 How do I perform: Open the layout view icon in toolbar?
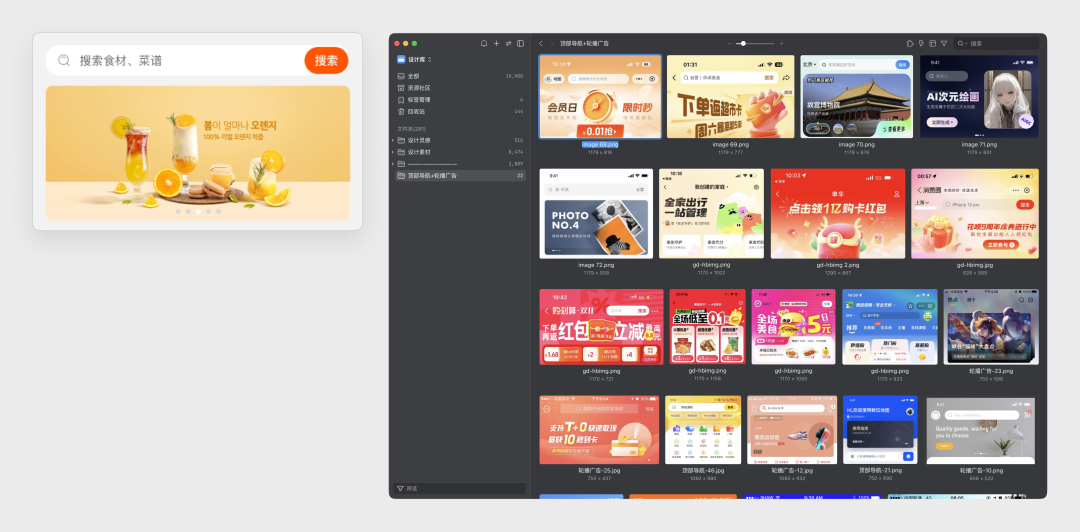932,44
